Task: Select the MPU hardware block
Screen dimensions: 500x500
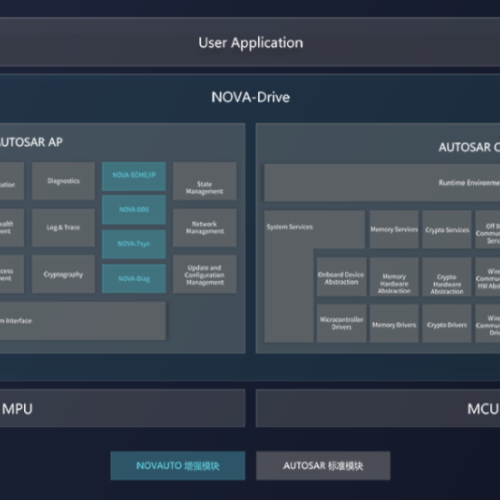Action: 122,408
